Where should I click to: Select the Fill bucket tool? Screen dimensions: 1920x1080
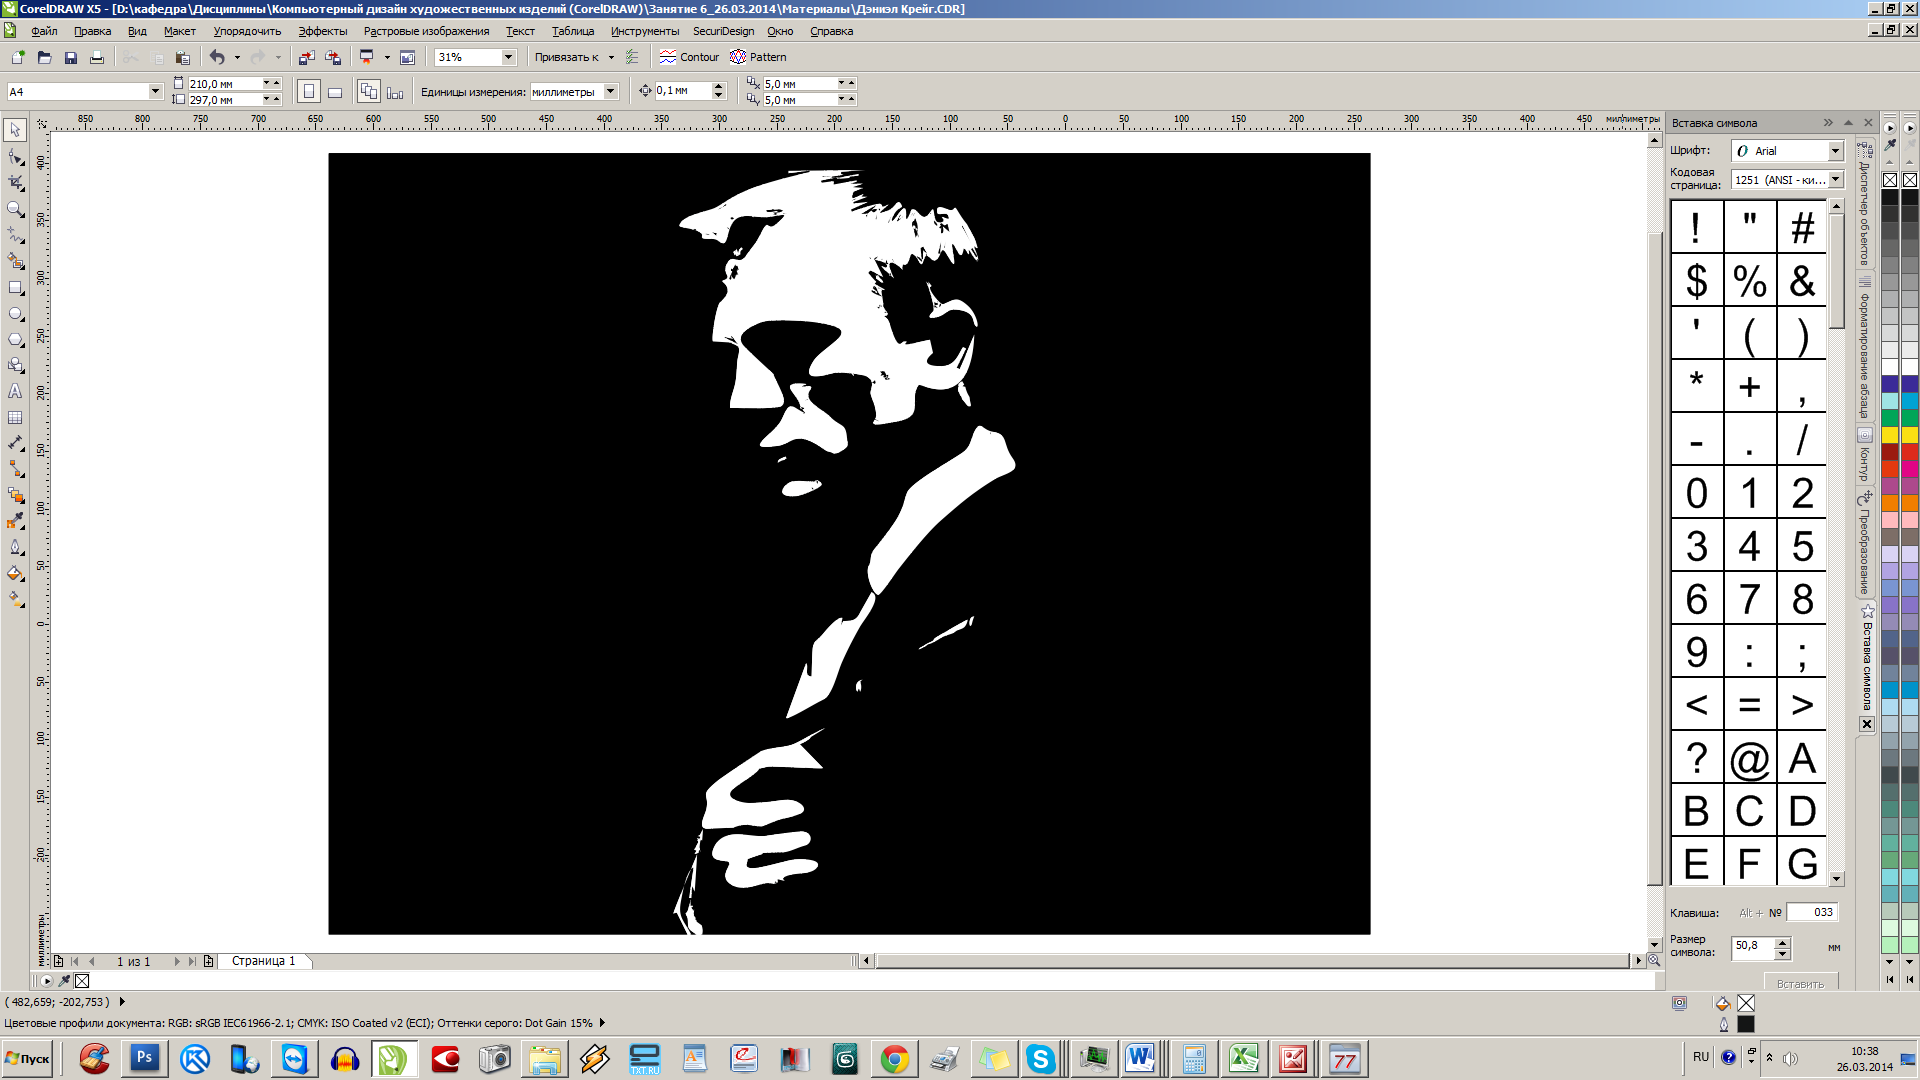click(x=15, y=573)
